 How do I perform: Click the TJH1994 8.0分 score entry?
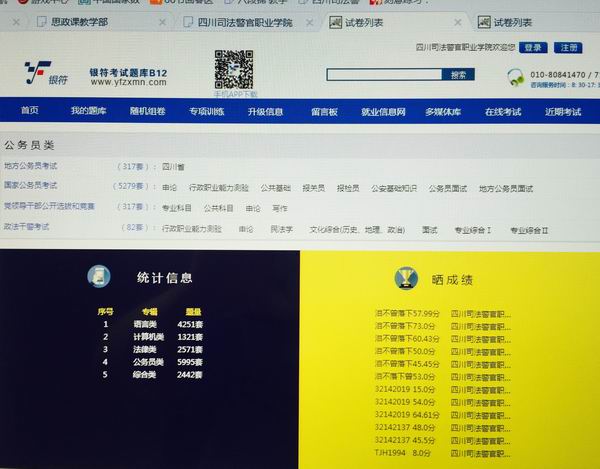click(443, 453)
